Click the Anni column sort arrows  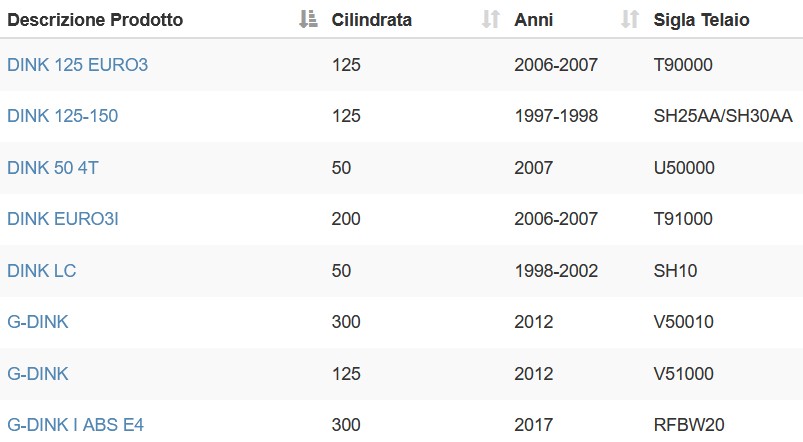tap(630, 19)
